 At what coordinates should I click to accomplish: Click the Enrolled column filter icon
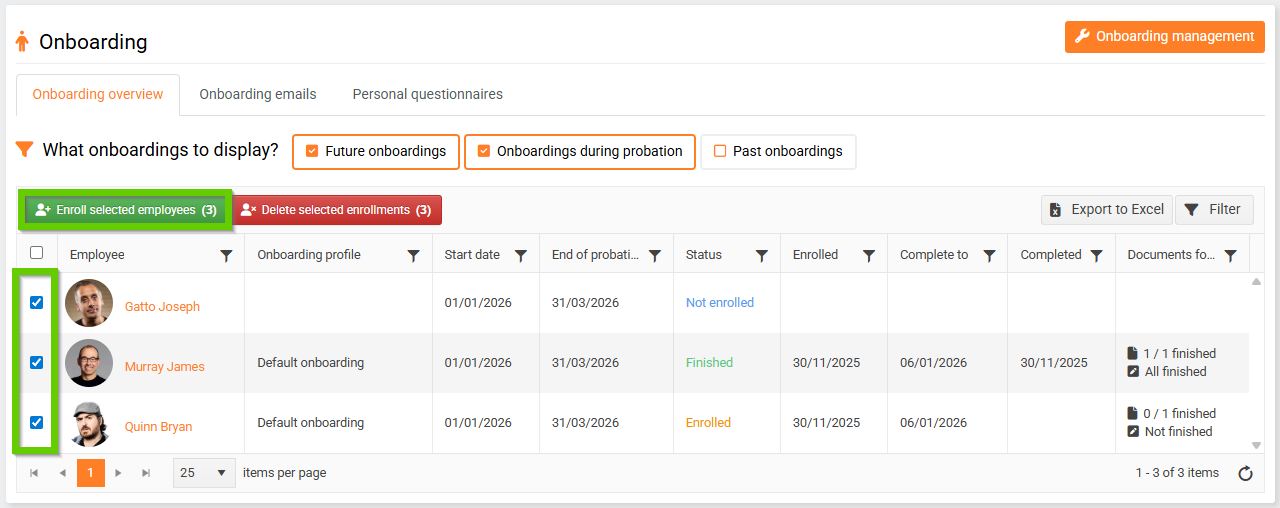click(868, 256)
